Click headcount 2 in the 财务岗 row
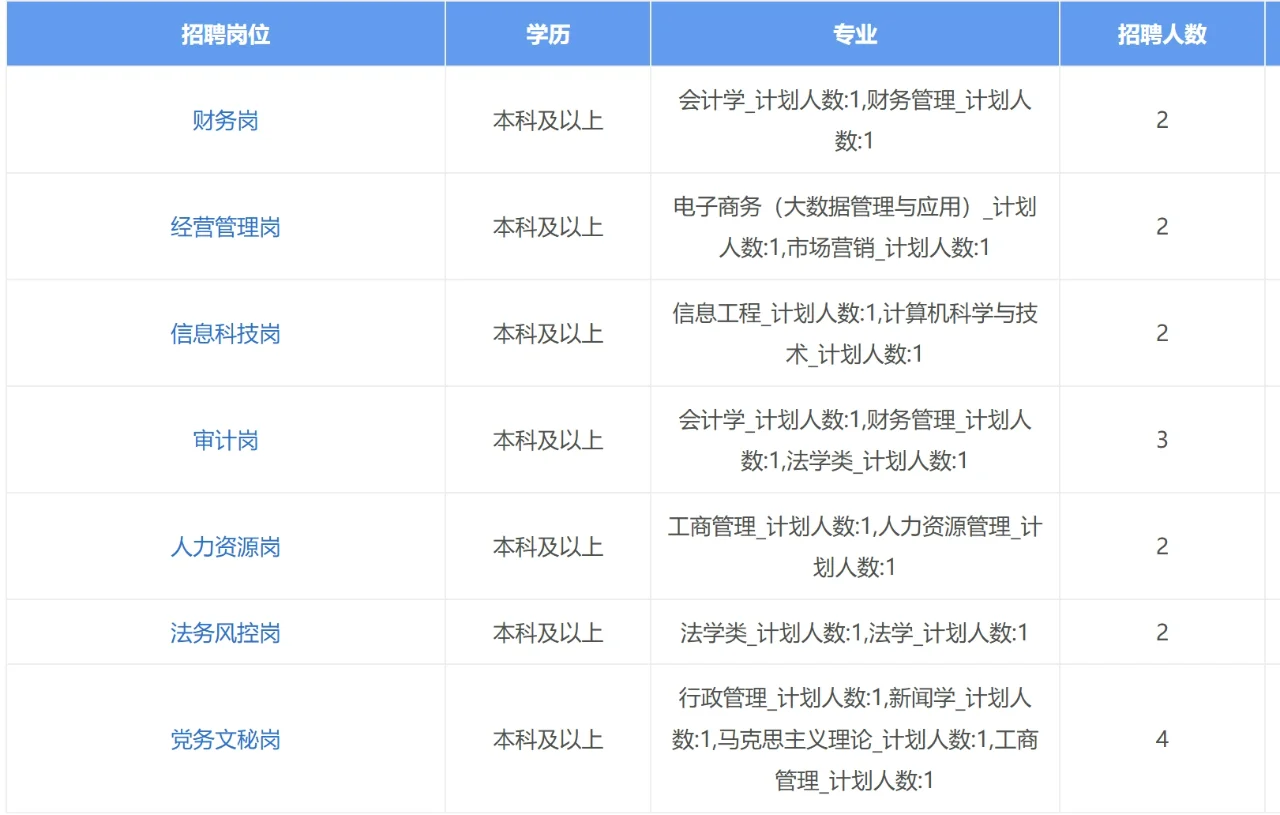Screen dimensions: 1280x815 point(1162,121)
